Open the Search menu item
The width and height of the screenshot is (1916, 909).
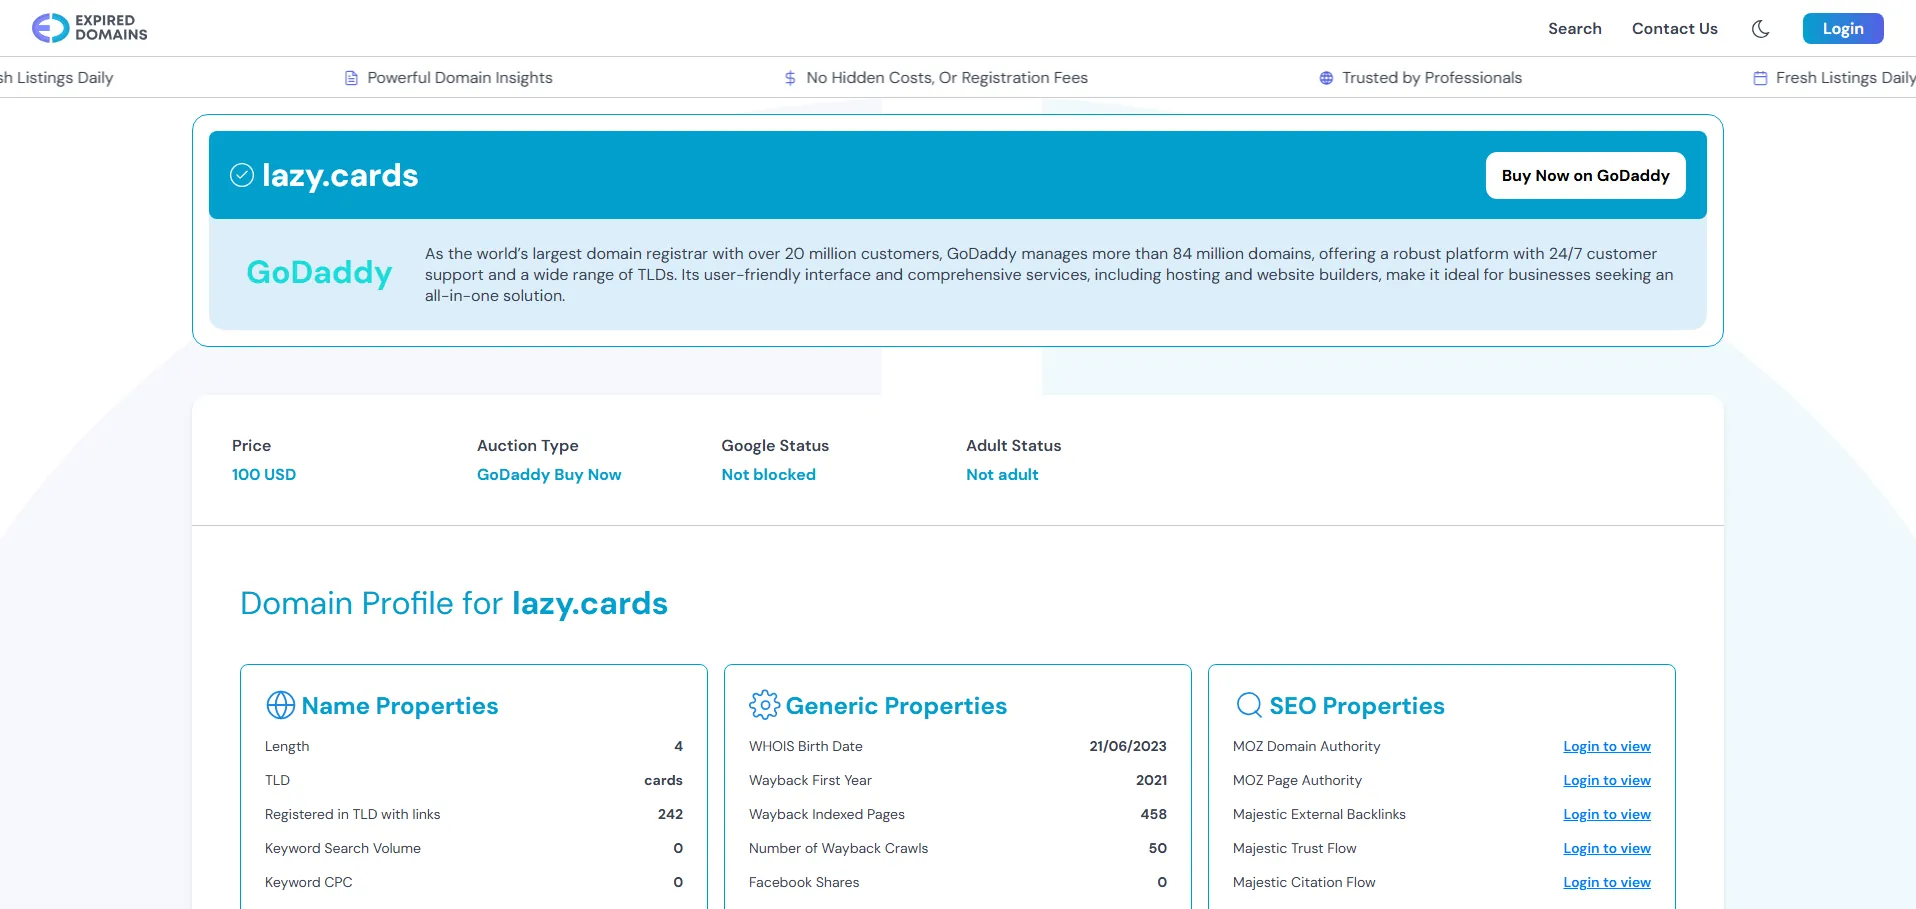pos(1574,29)
